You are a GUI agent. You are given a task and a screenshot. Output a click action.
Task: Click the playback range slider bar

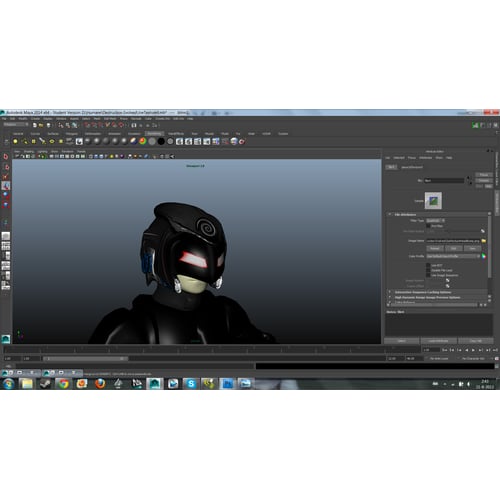(x=85, y=359)
